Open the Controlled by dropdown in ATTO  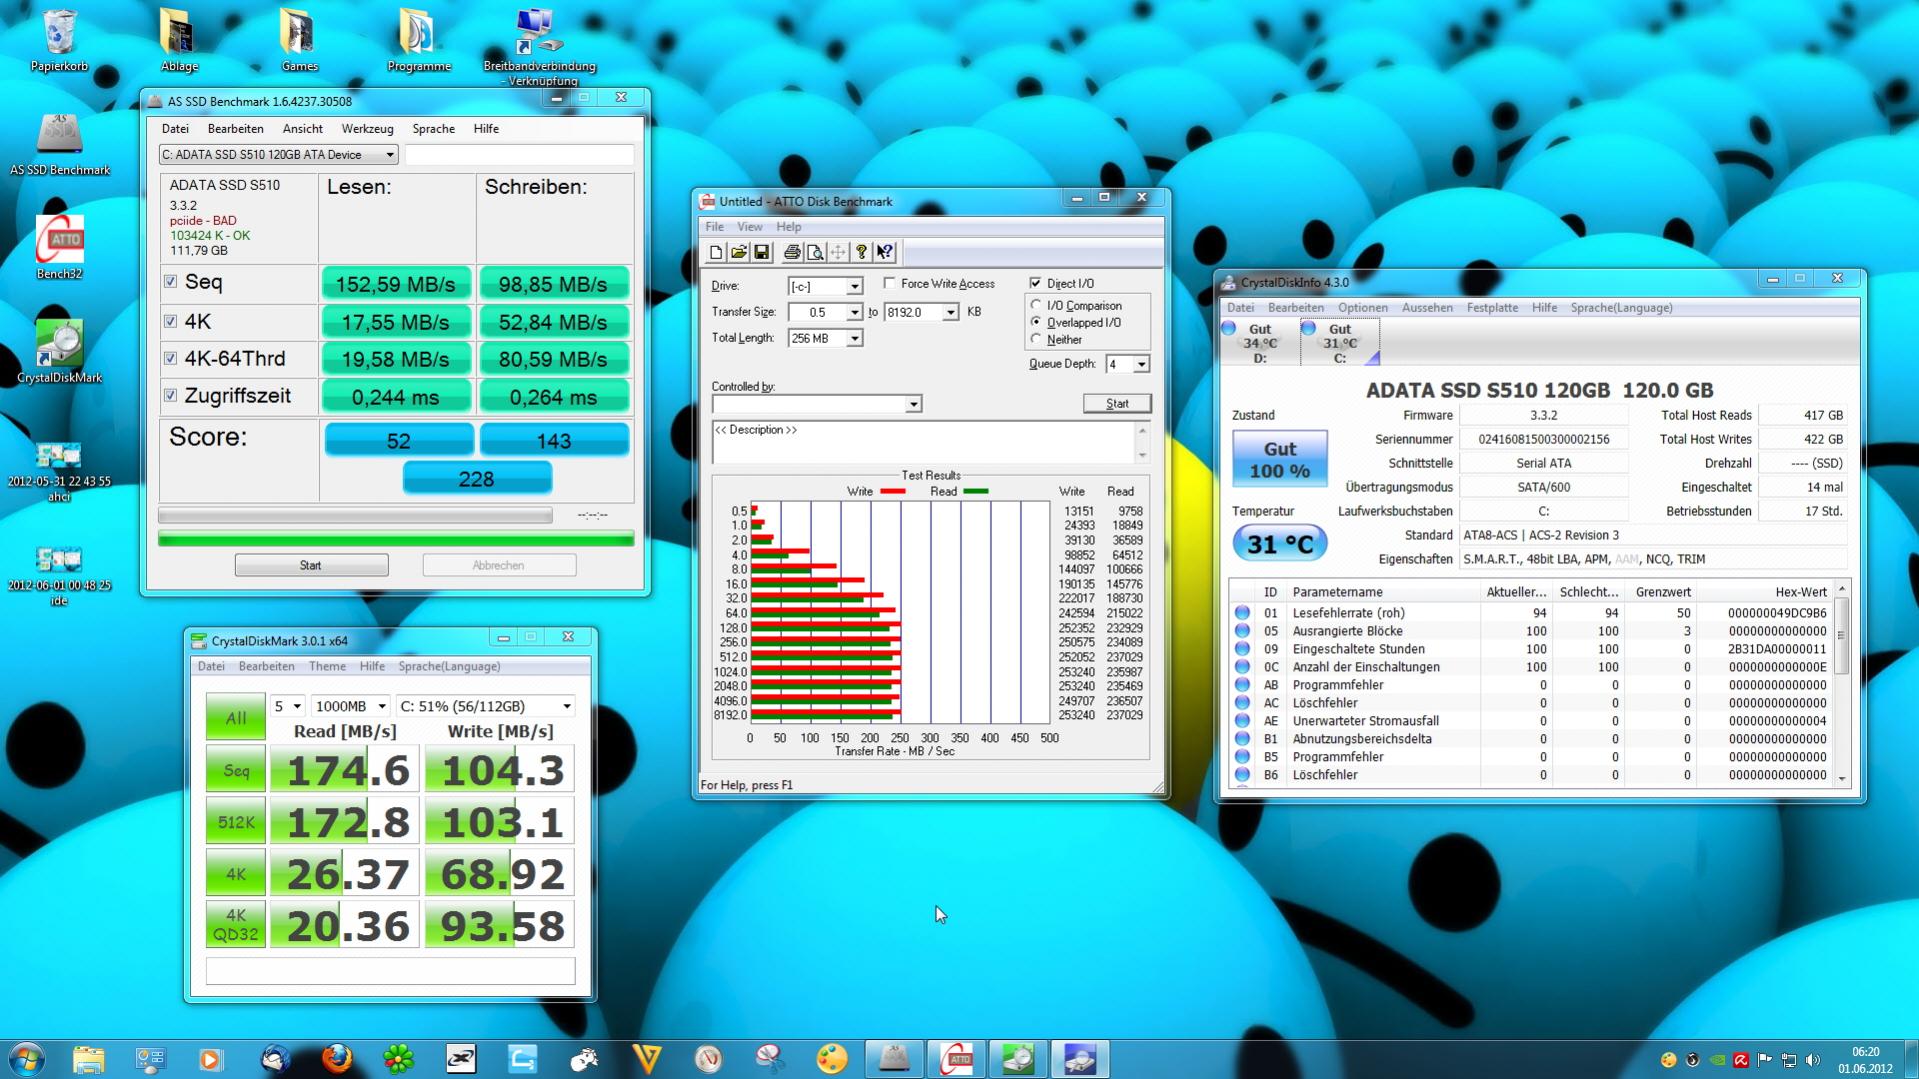pos(913,404)
